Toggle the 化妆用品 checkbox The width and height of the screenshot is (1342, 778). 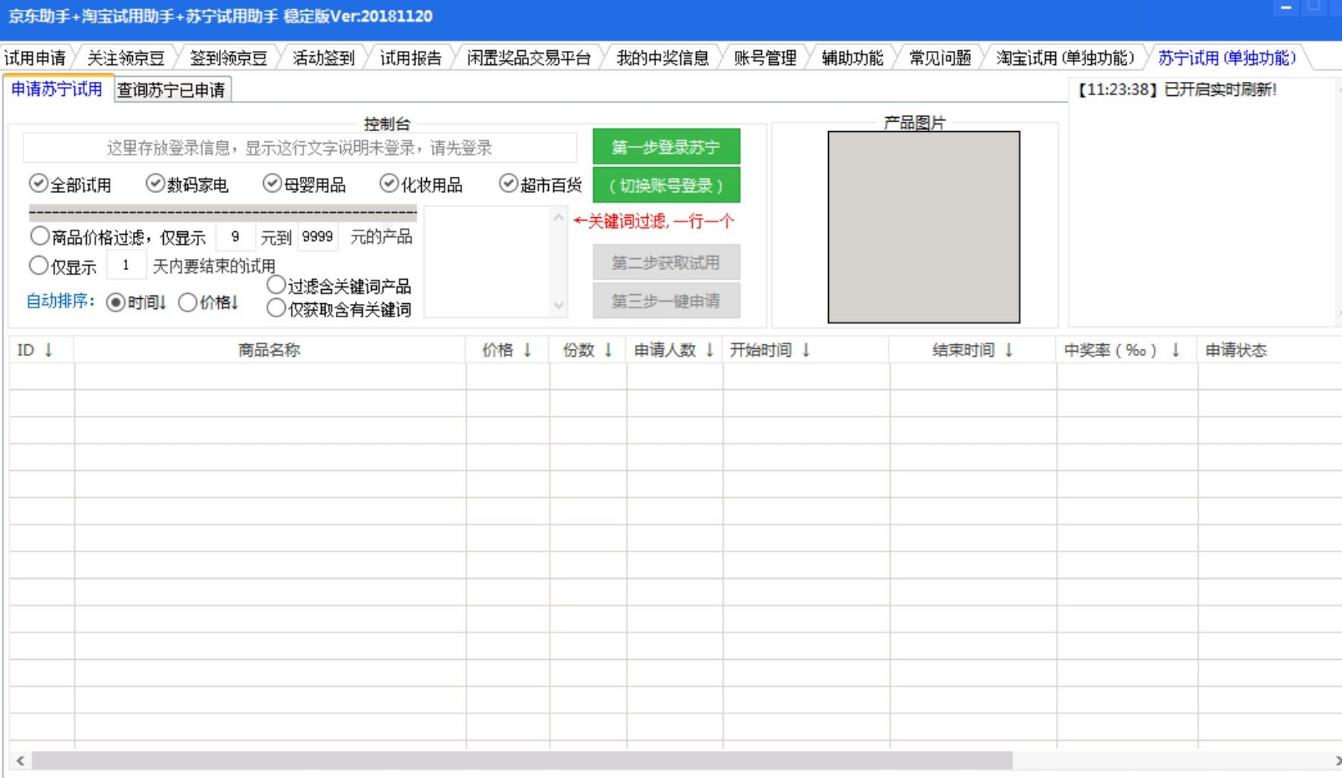tap(421, 184)
